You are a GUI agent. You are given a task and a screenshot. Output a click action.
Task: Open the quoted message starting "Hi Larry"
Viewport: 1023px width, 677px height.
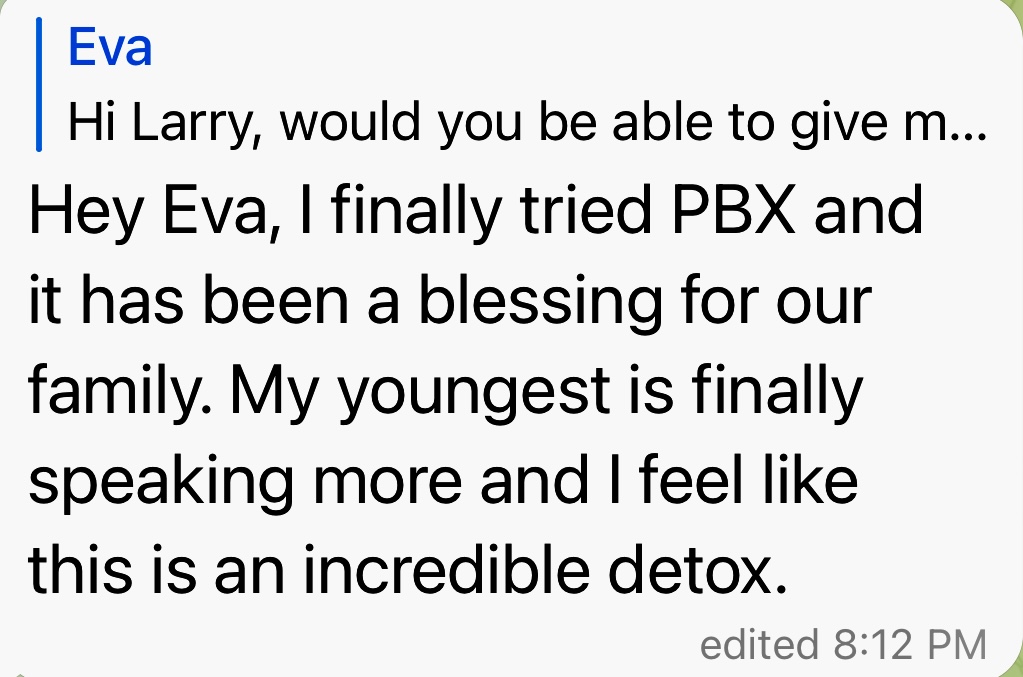click(x=520, y=122)
